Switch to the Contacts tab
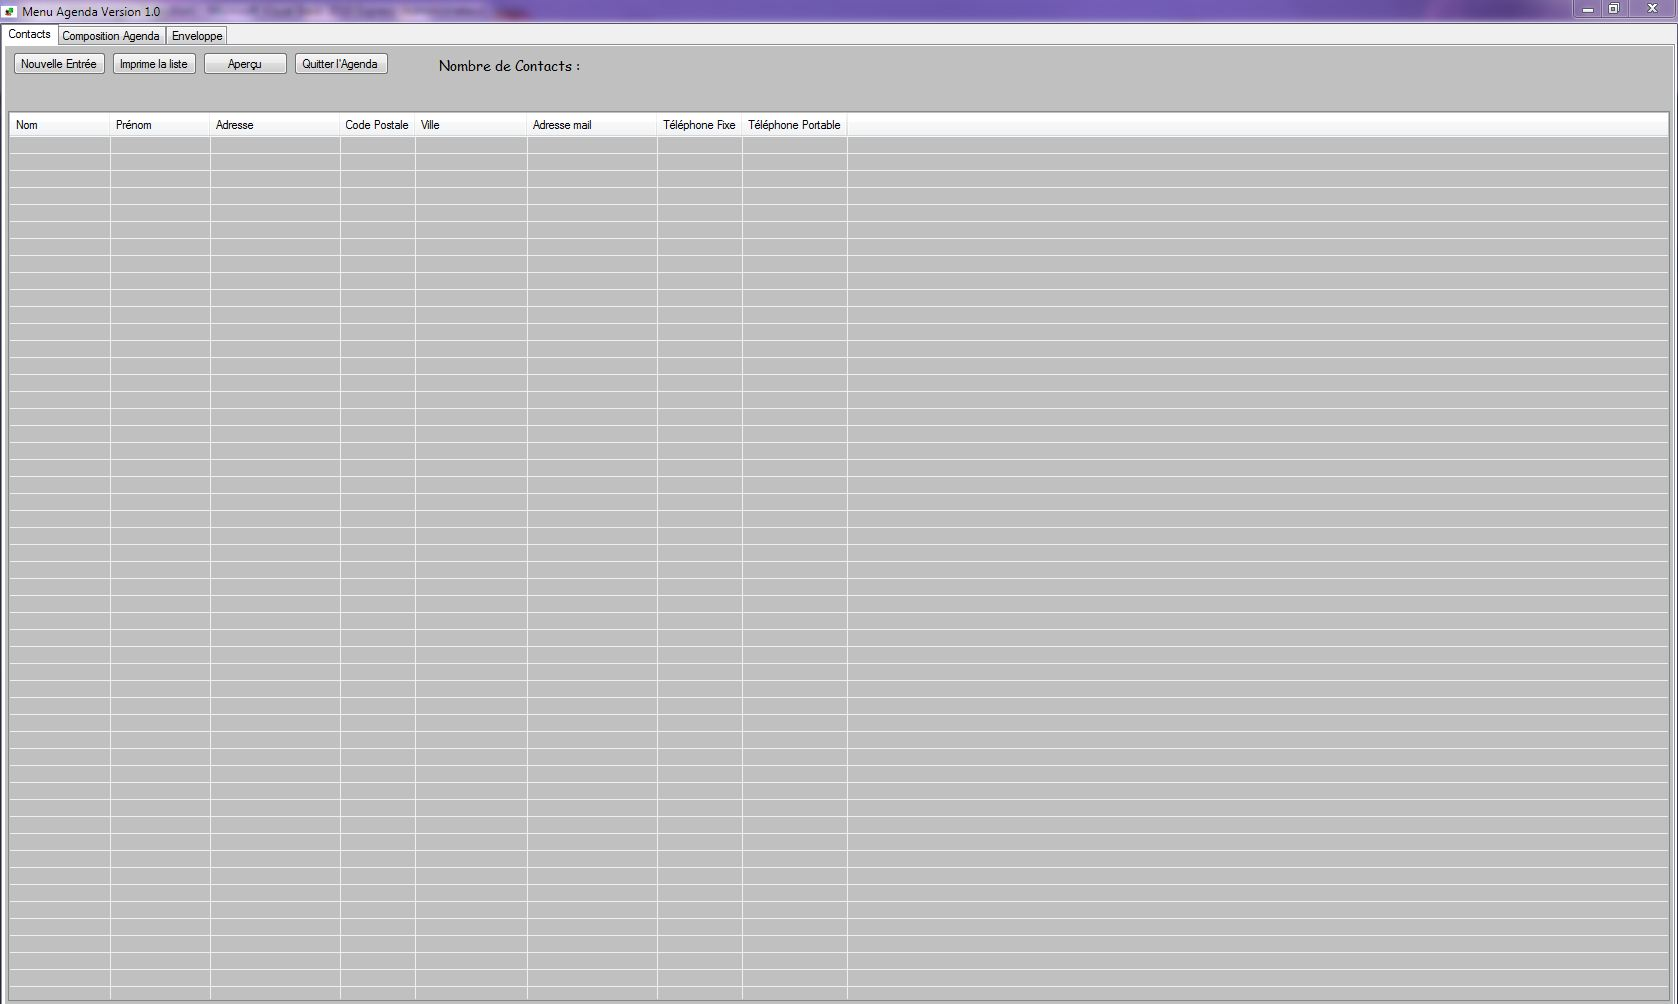Viewport: 1678px width, 1004px height. (x=30, y=34)
